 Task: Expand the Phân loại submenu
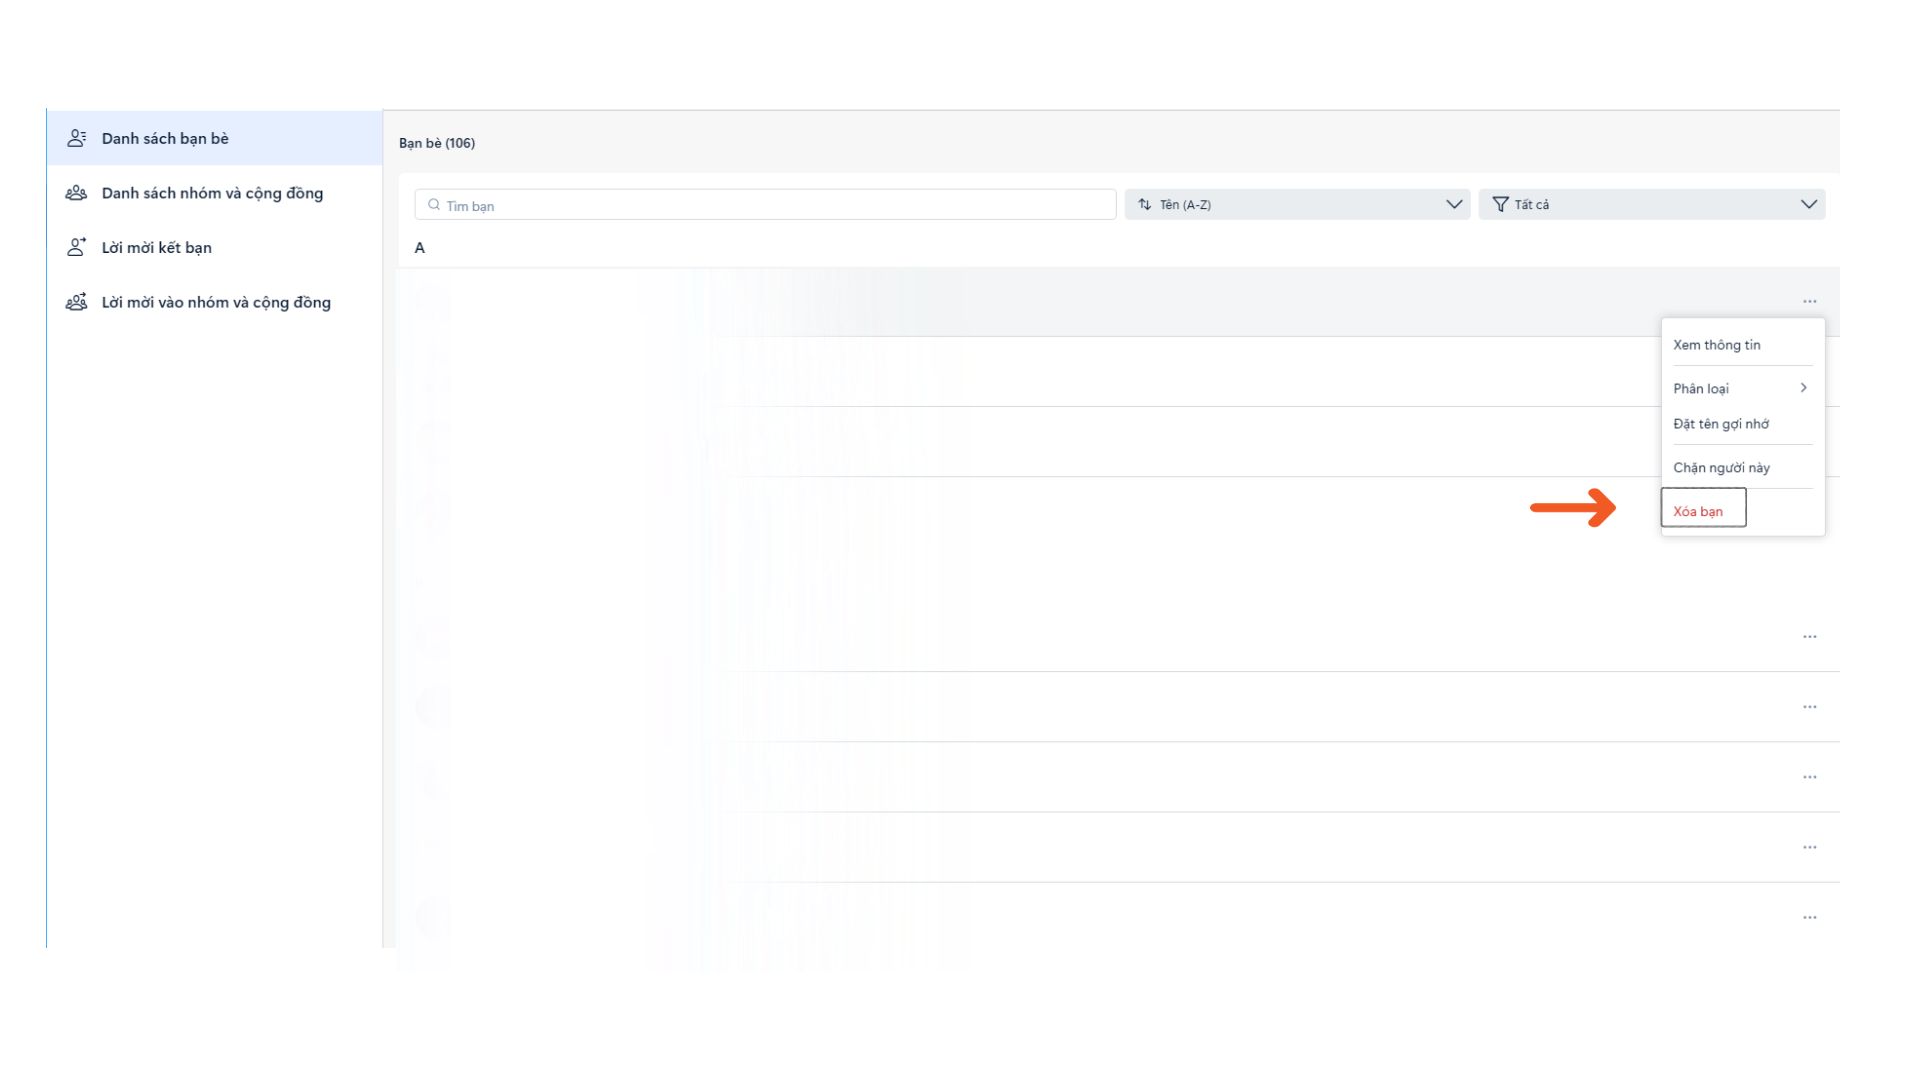[x=1742, y=388]
